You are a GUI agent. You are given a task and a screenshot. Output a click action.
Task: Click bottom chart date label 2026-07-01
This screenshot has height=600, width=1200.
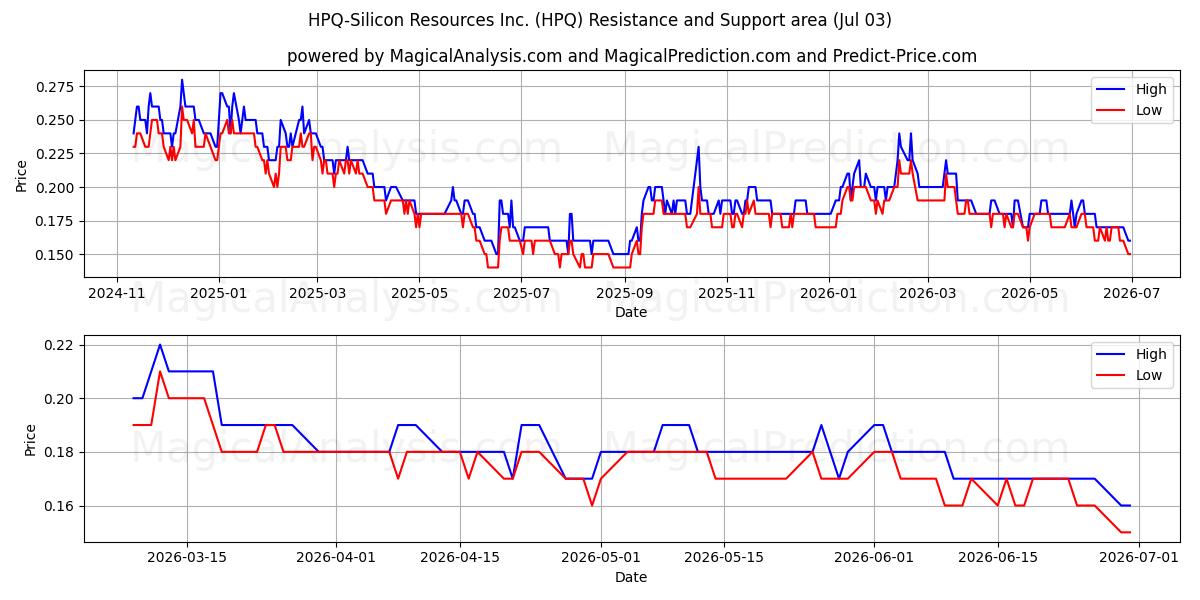(x=1139, y=558)
